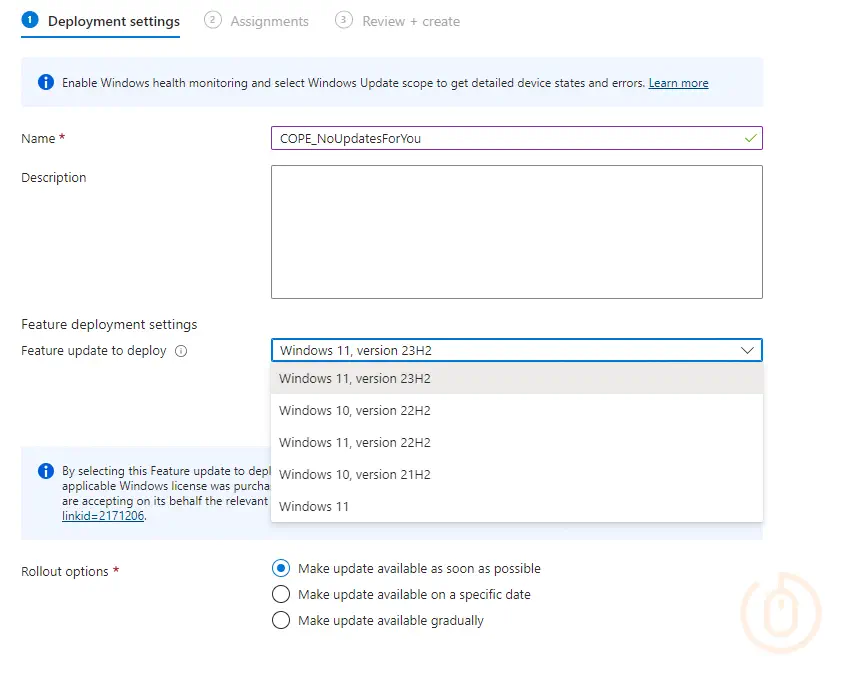Image resolution: width=849 pixels, height=681 pixels.
Task: Click the step 1 circle icon
Action: [x=30, y=20]
